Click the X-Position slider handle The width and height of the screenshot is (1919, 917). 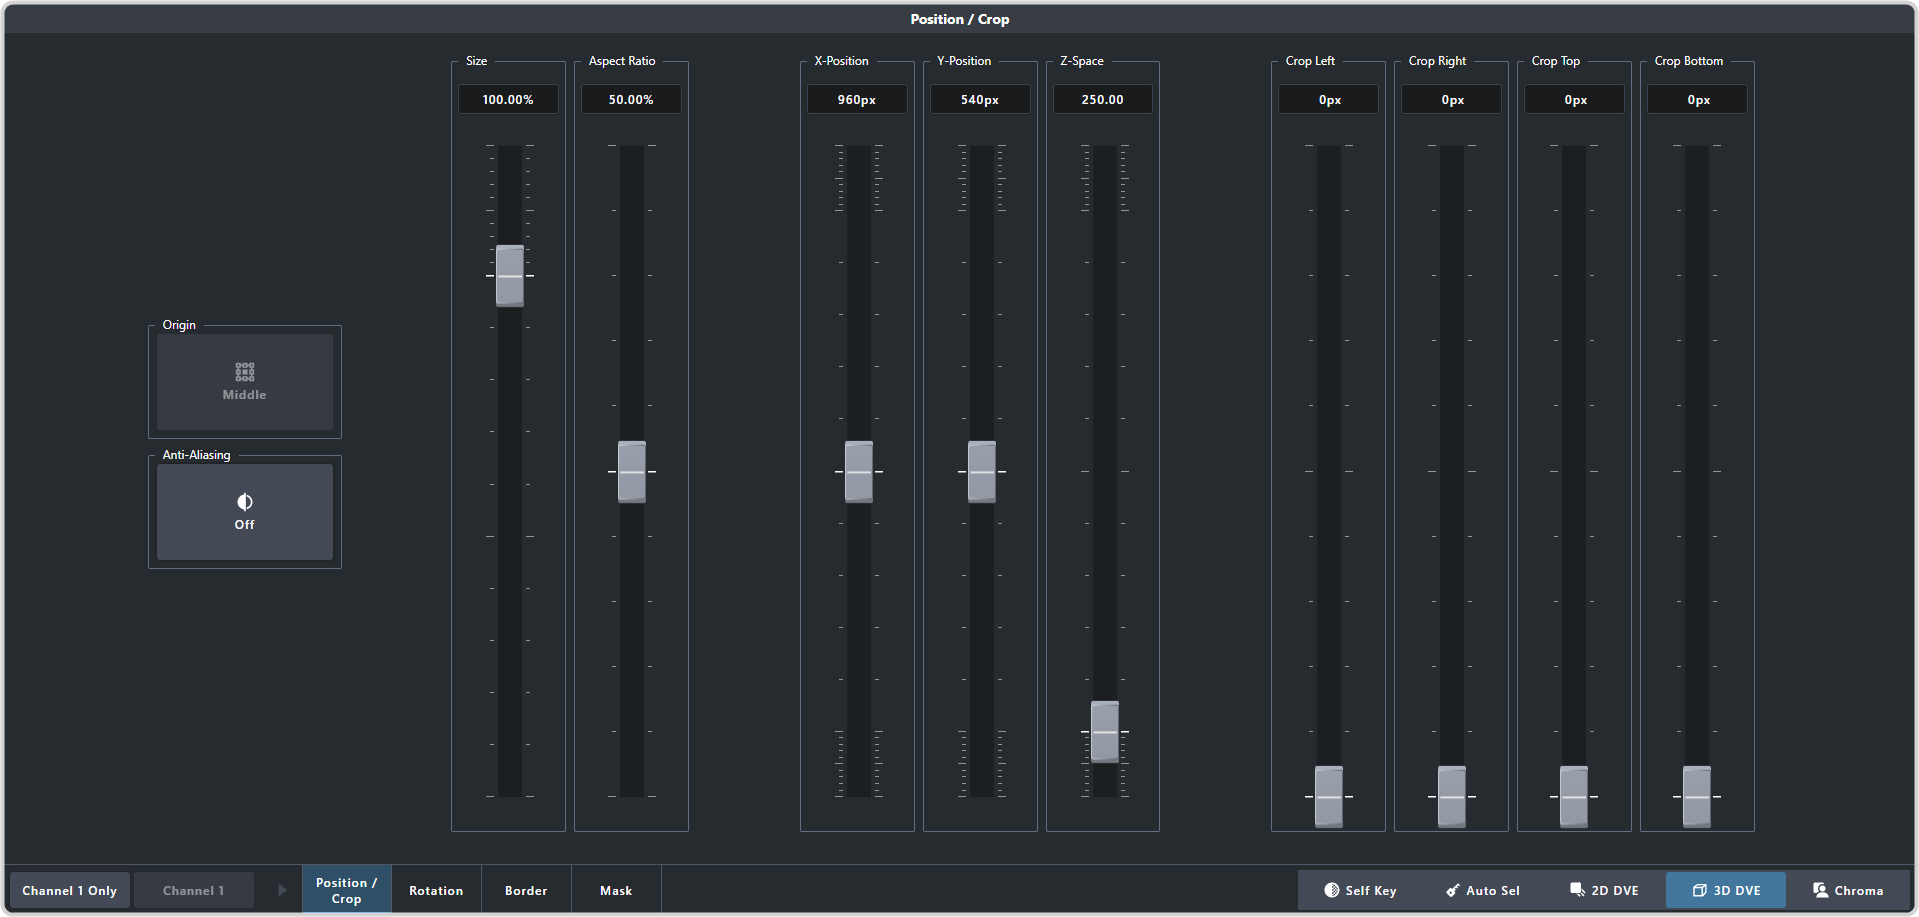(x=859, y=471)
